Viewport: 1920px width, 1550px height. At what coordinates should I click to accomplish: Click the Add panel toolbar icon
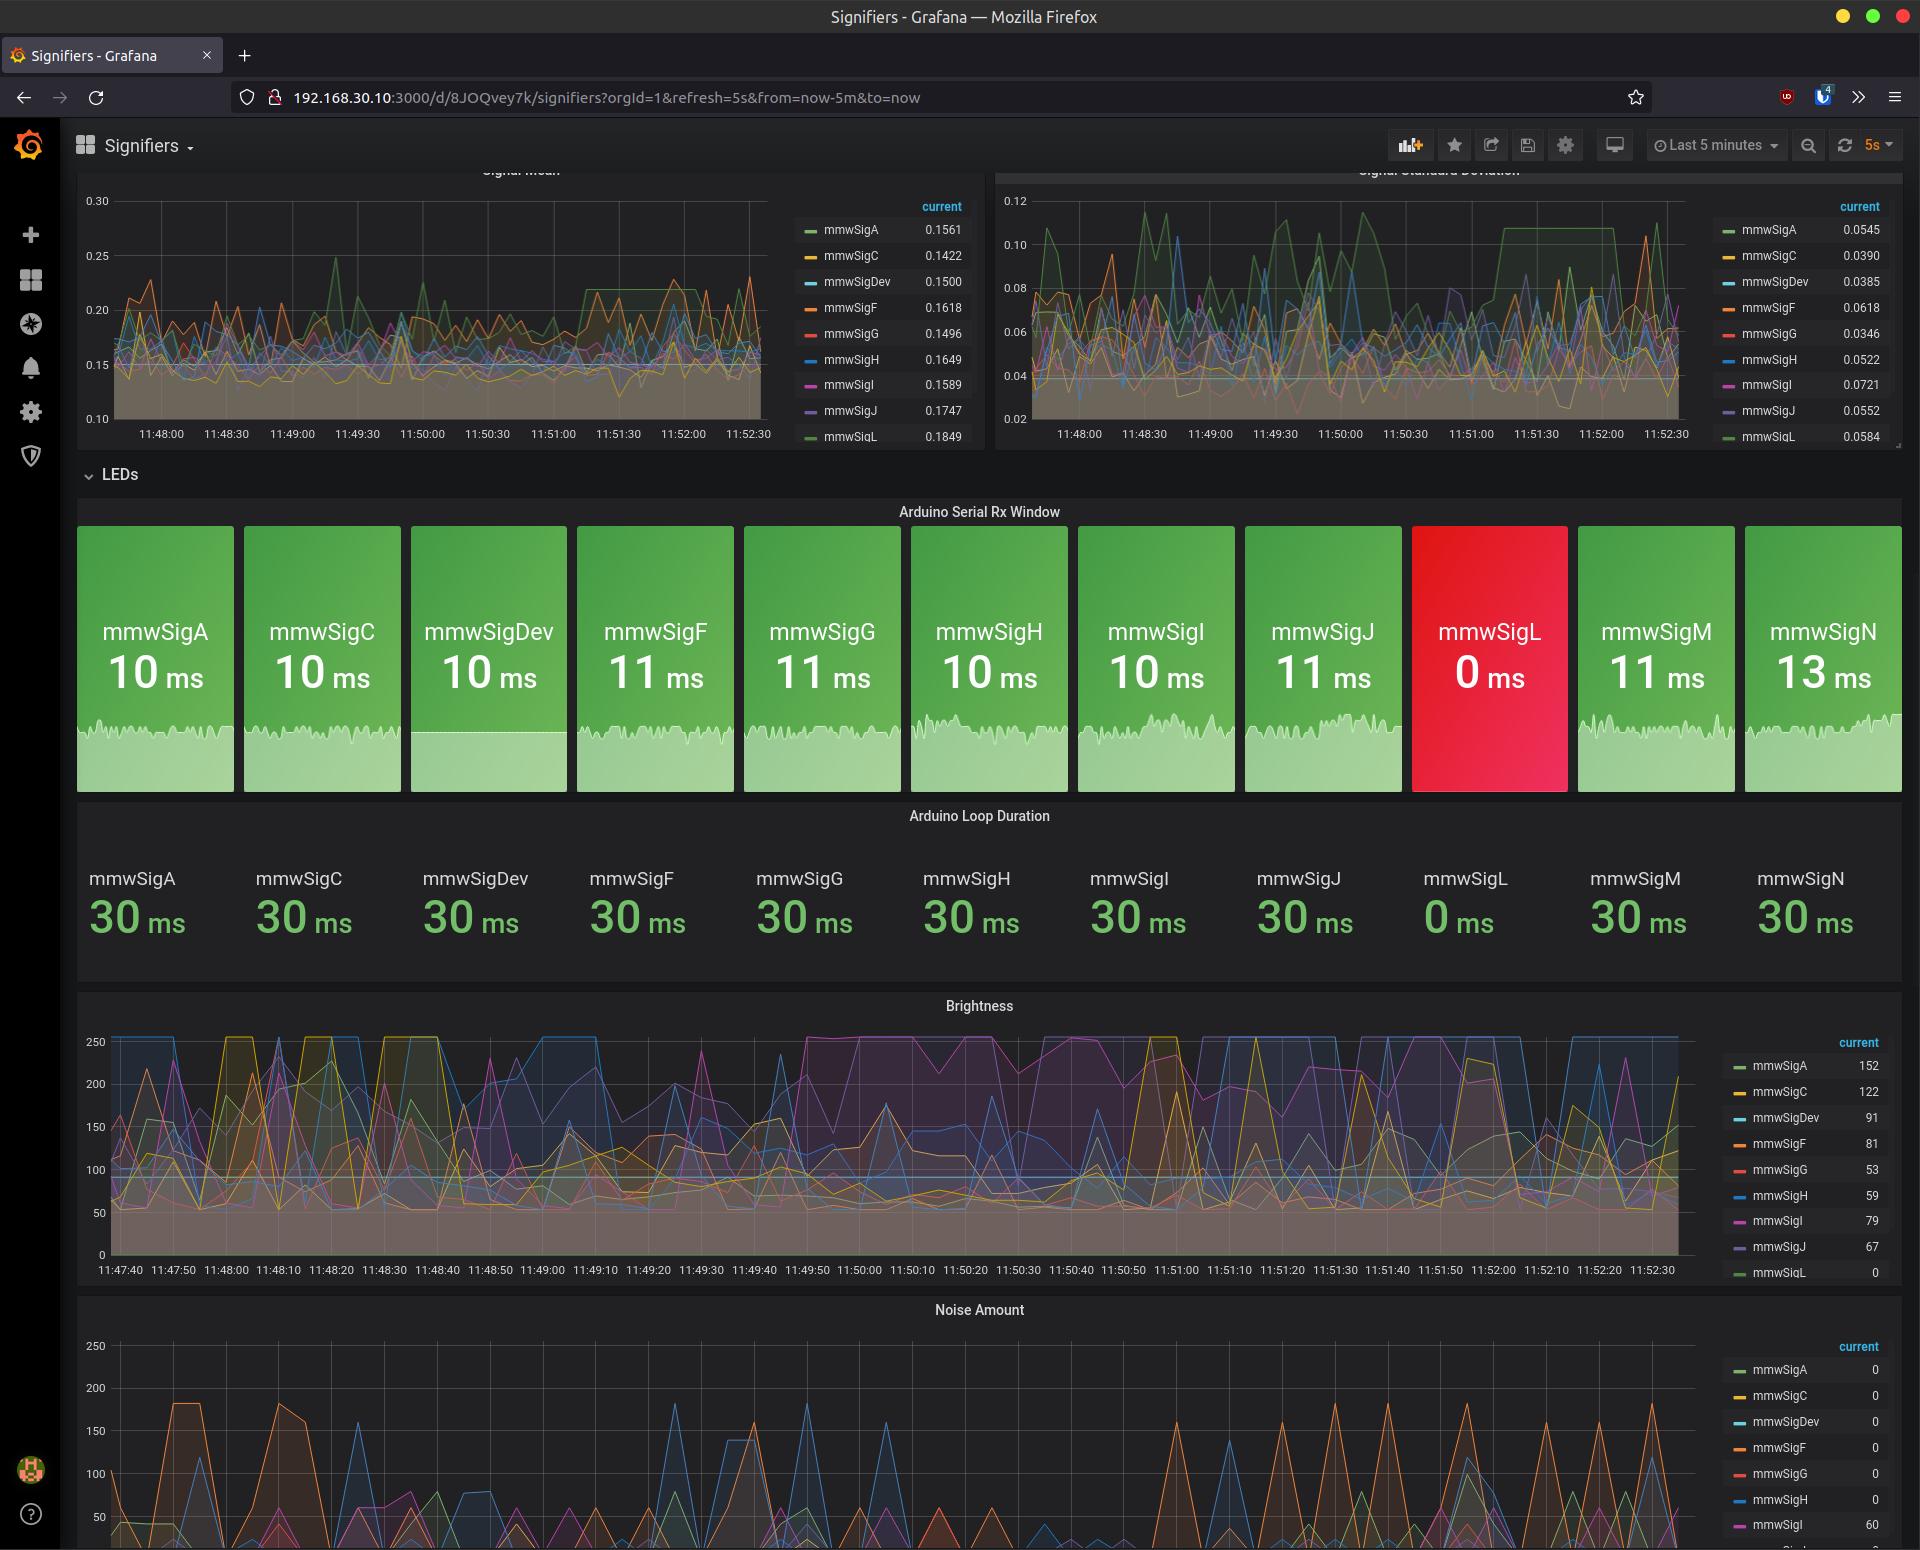(1410, 146)
